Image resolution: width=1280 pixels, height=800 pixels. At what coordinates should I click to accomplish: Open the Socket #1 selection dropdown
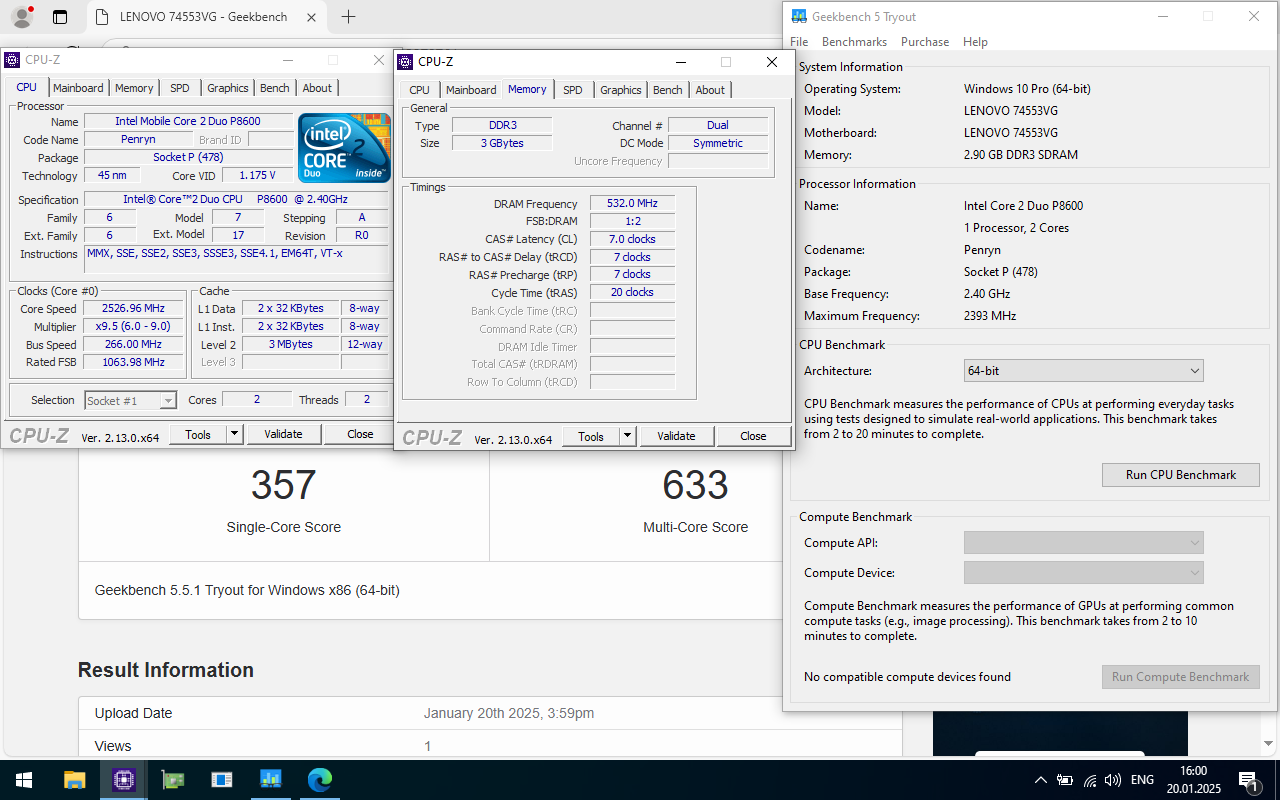[131, 401]
